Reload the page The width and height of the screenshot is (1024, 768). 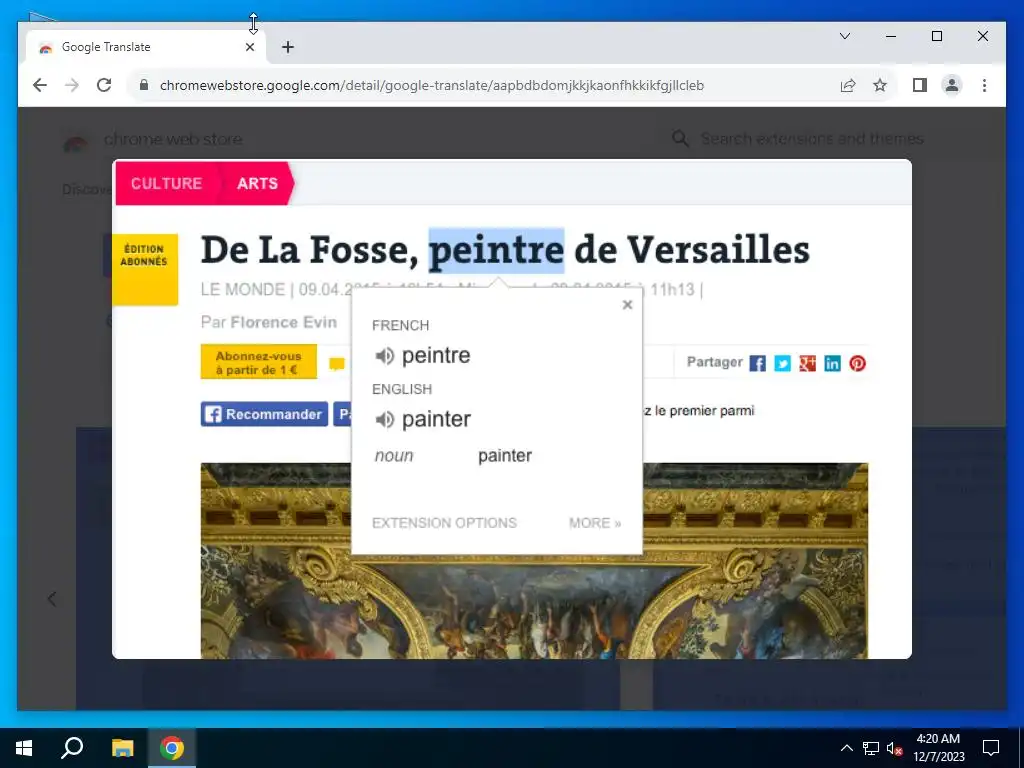click(104, 86)
